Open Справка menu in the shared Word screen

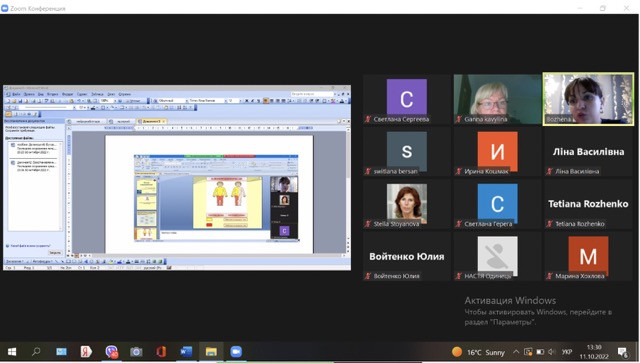124,94
